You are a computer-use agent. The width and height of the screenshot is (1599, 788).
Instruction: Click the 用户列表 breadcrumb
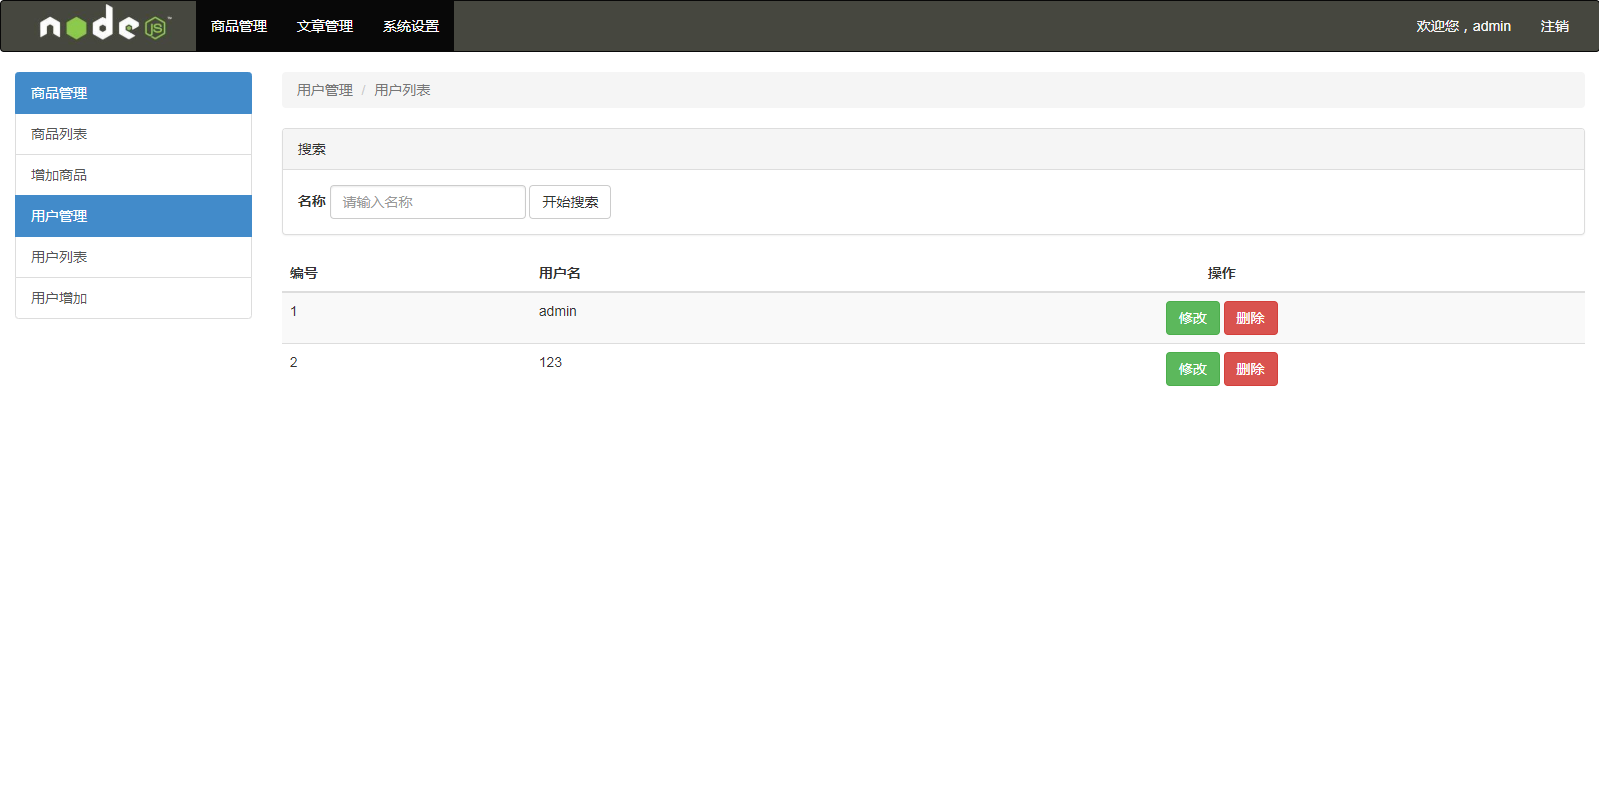point(402,90)
